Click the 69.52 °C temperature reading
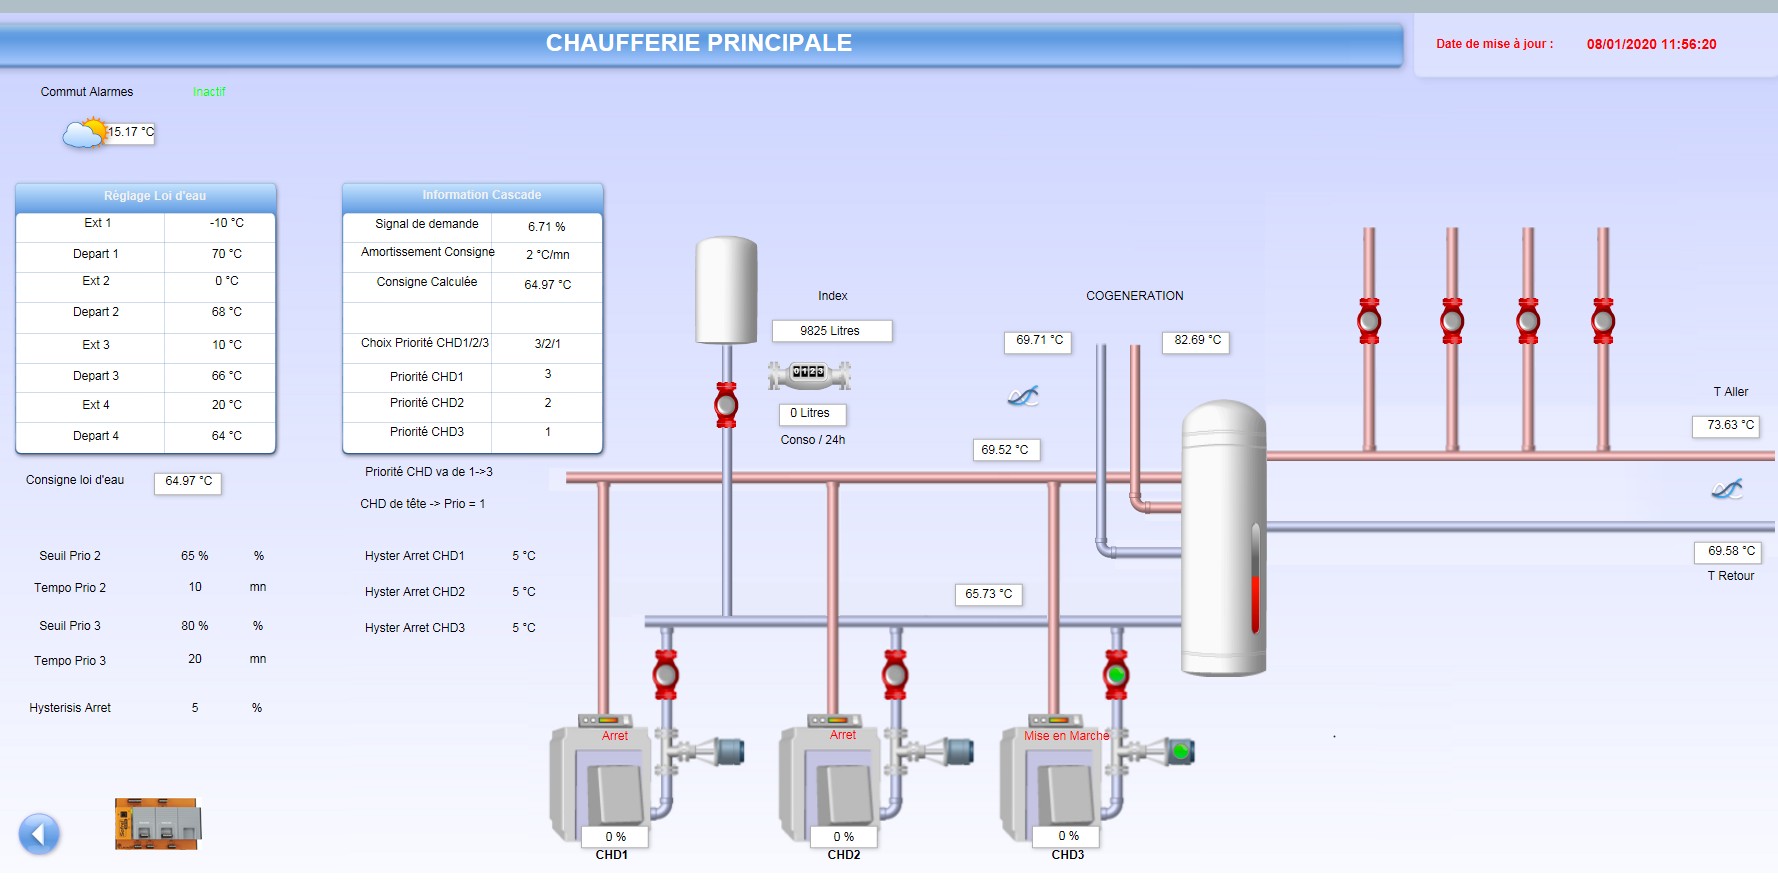Viewport: 1778px width, 886px height. click(1007, 450)
